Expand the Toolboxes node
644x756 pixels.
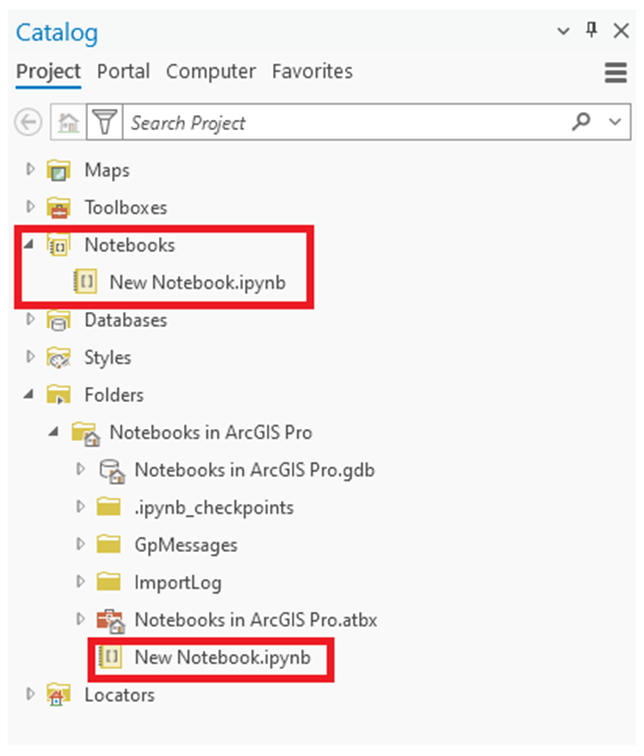pos(30,206)
